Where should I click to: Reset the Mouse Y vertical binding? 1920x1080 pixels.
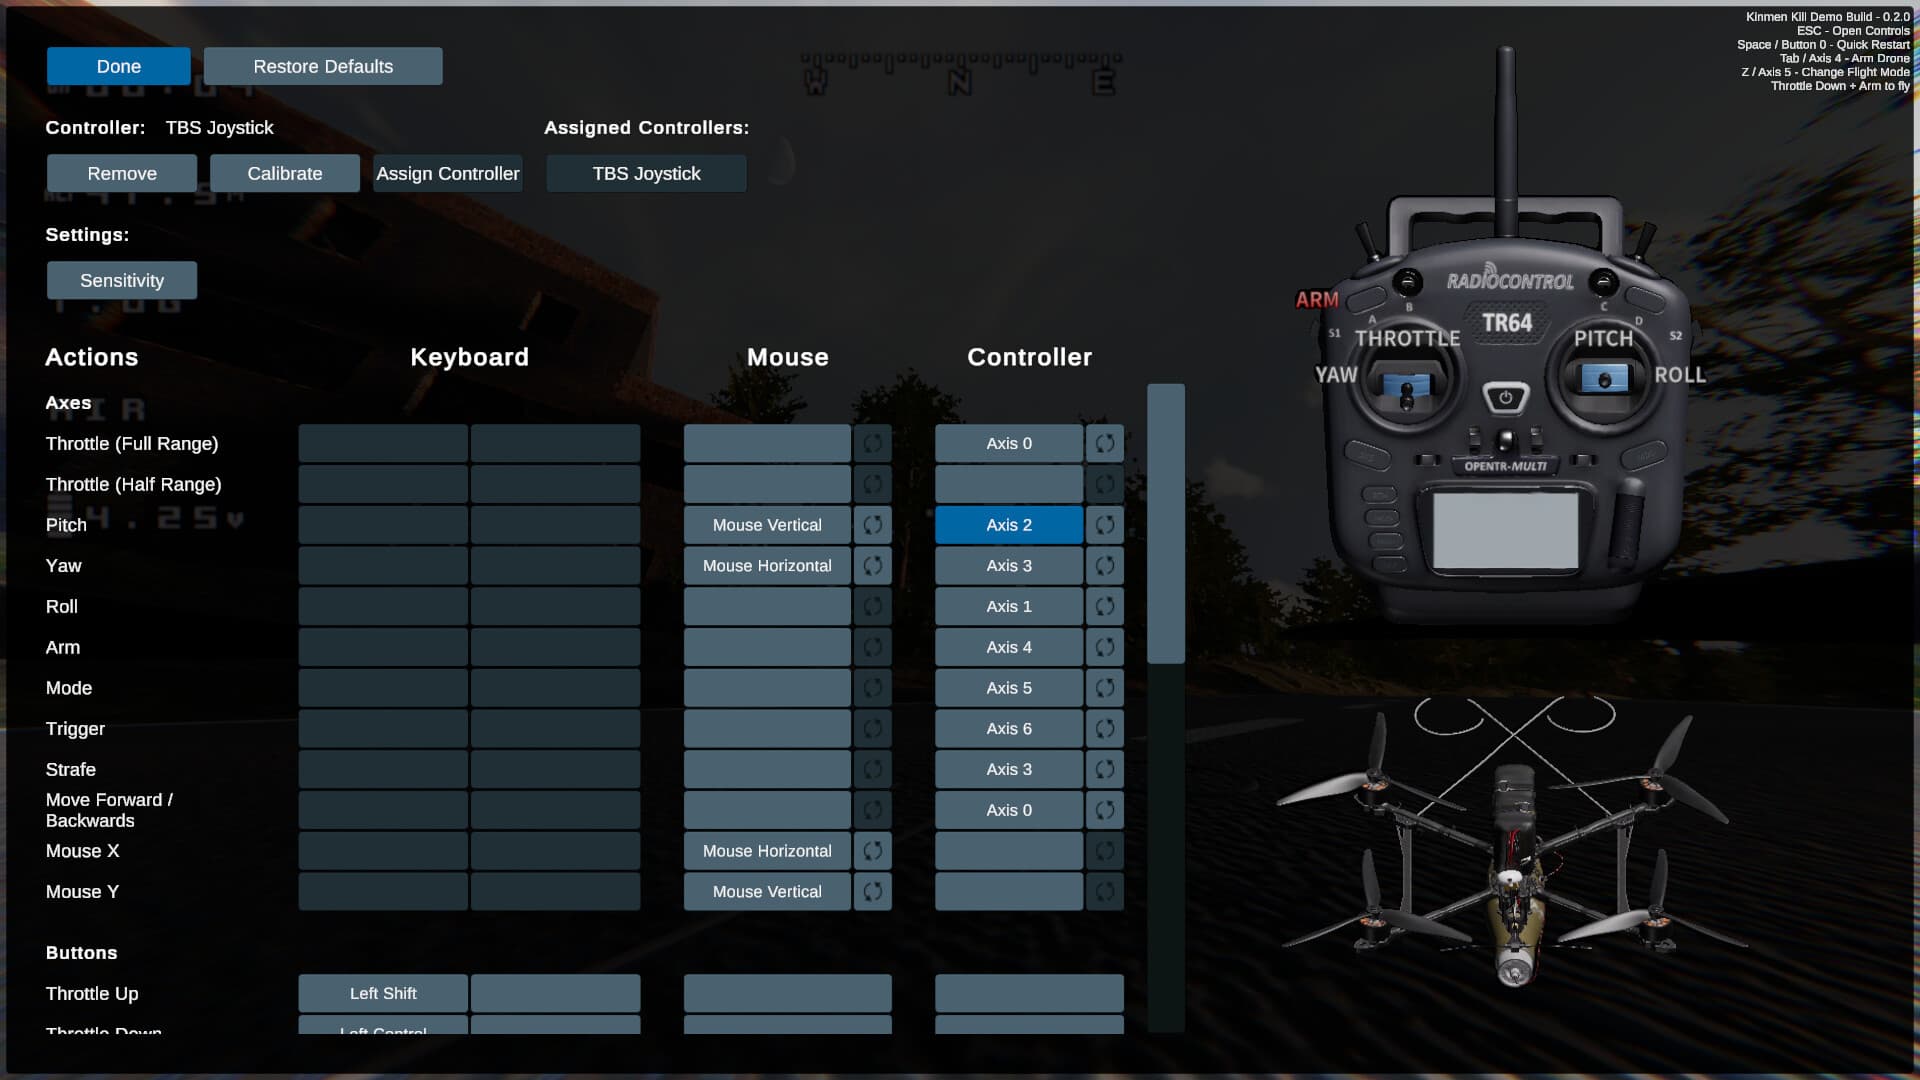[872, 891]
